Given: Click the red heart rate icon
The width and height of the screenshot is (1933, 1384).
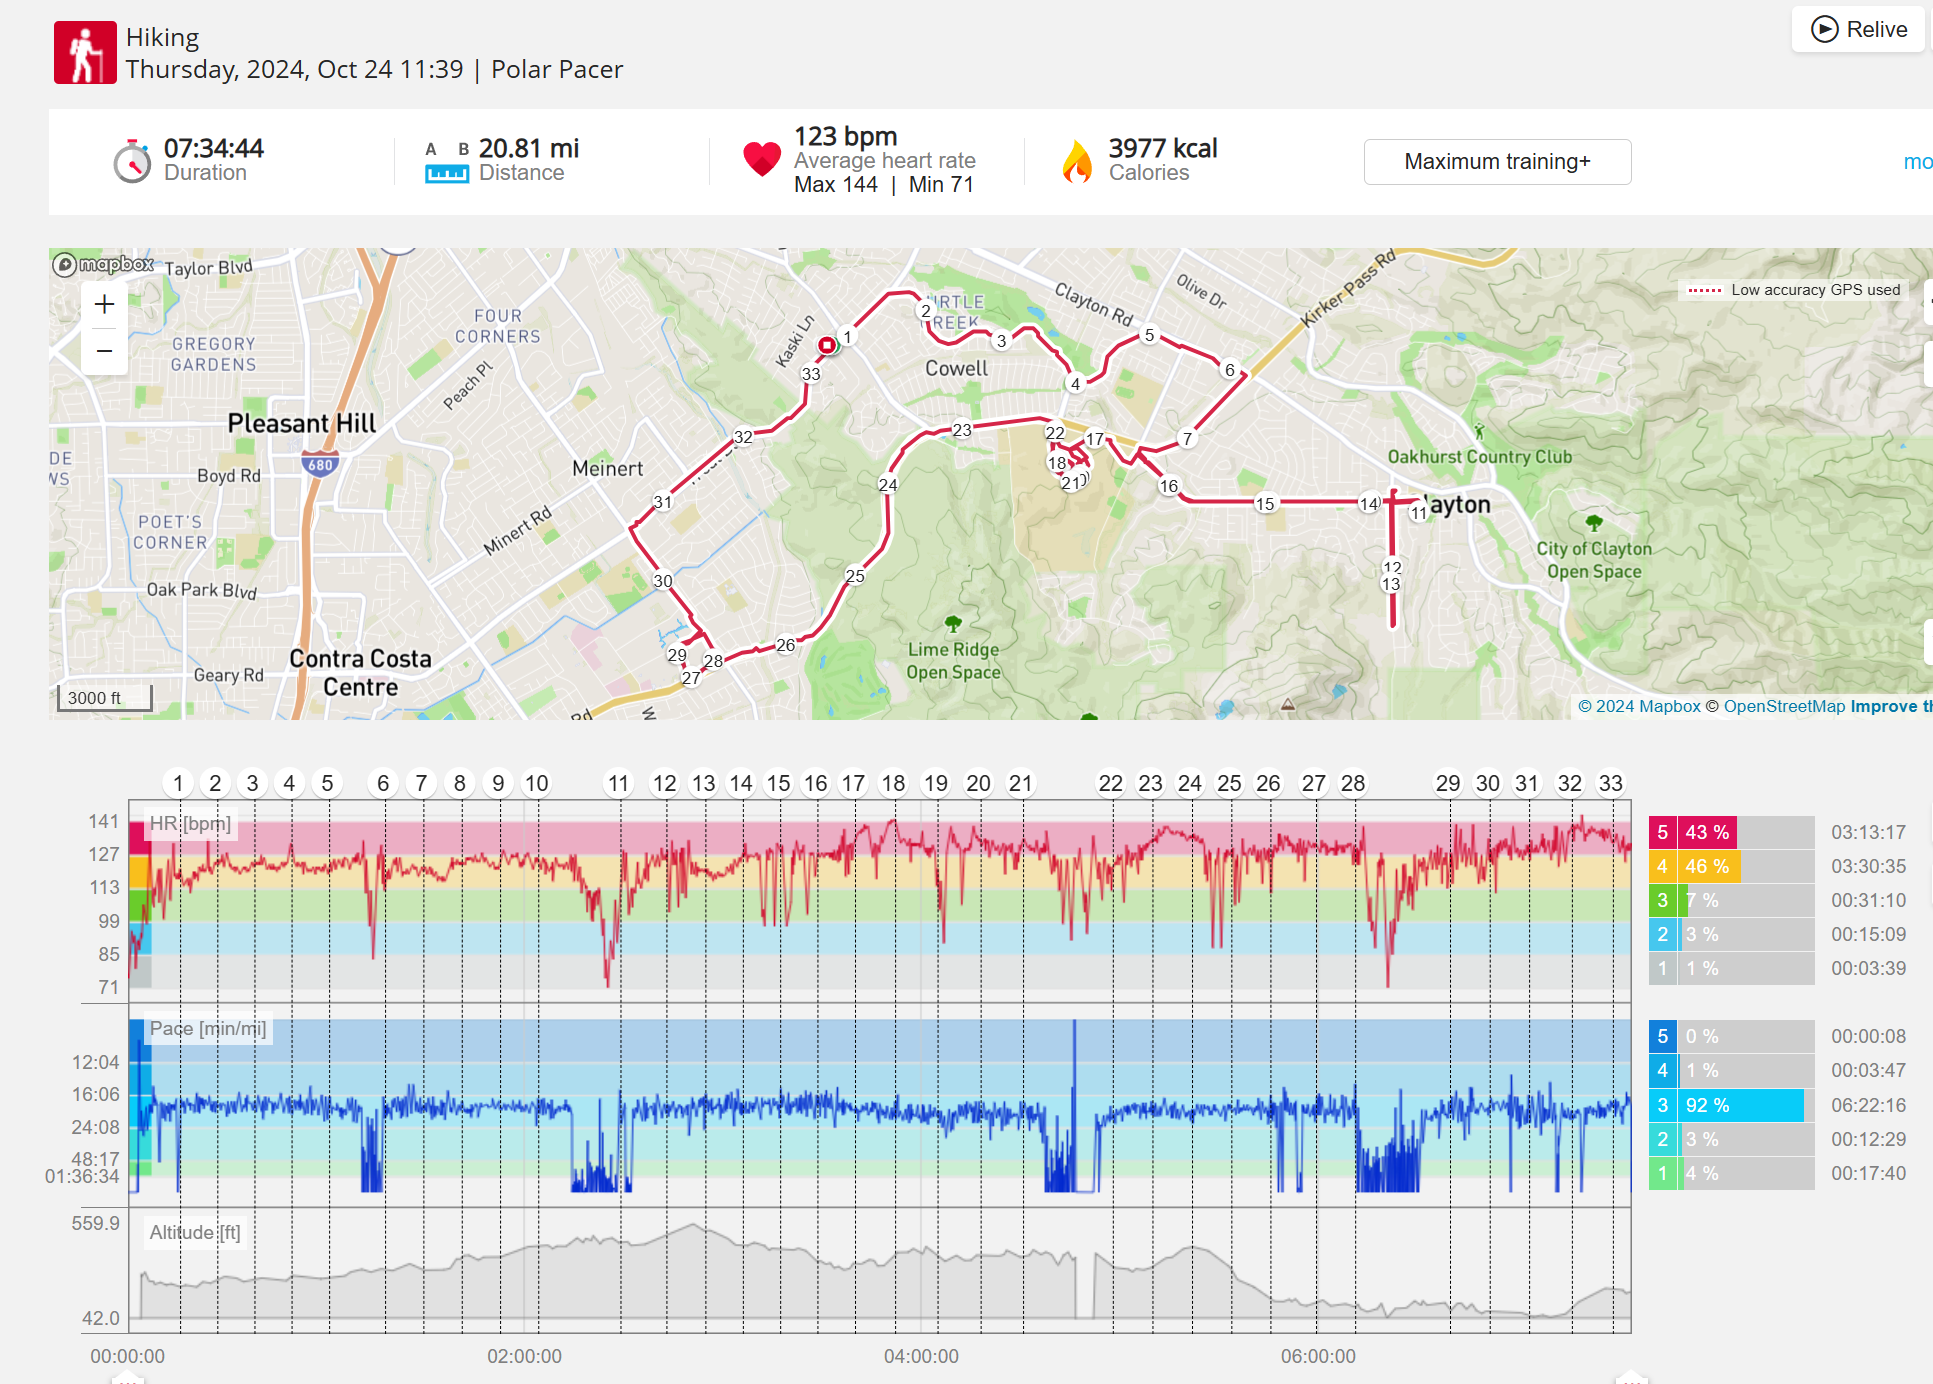Looking at the screenshot, I should (x=761, y=159).
